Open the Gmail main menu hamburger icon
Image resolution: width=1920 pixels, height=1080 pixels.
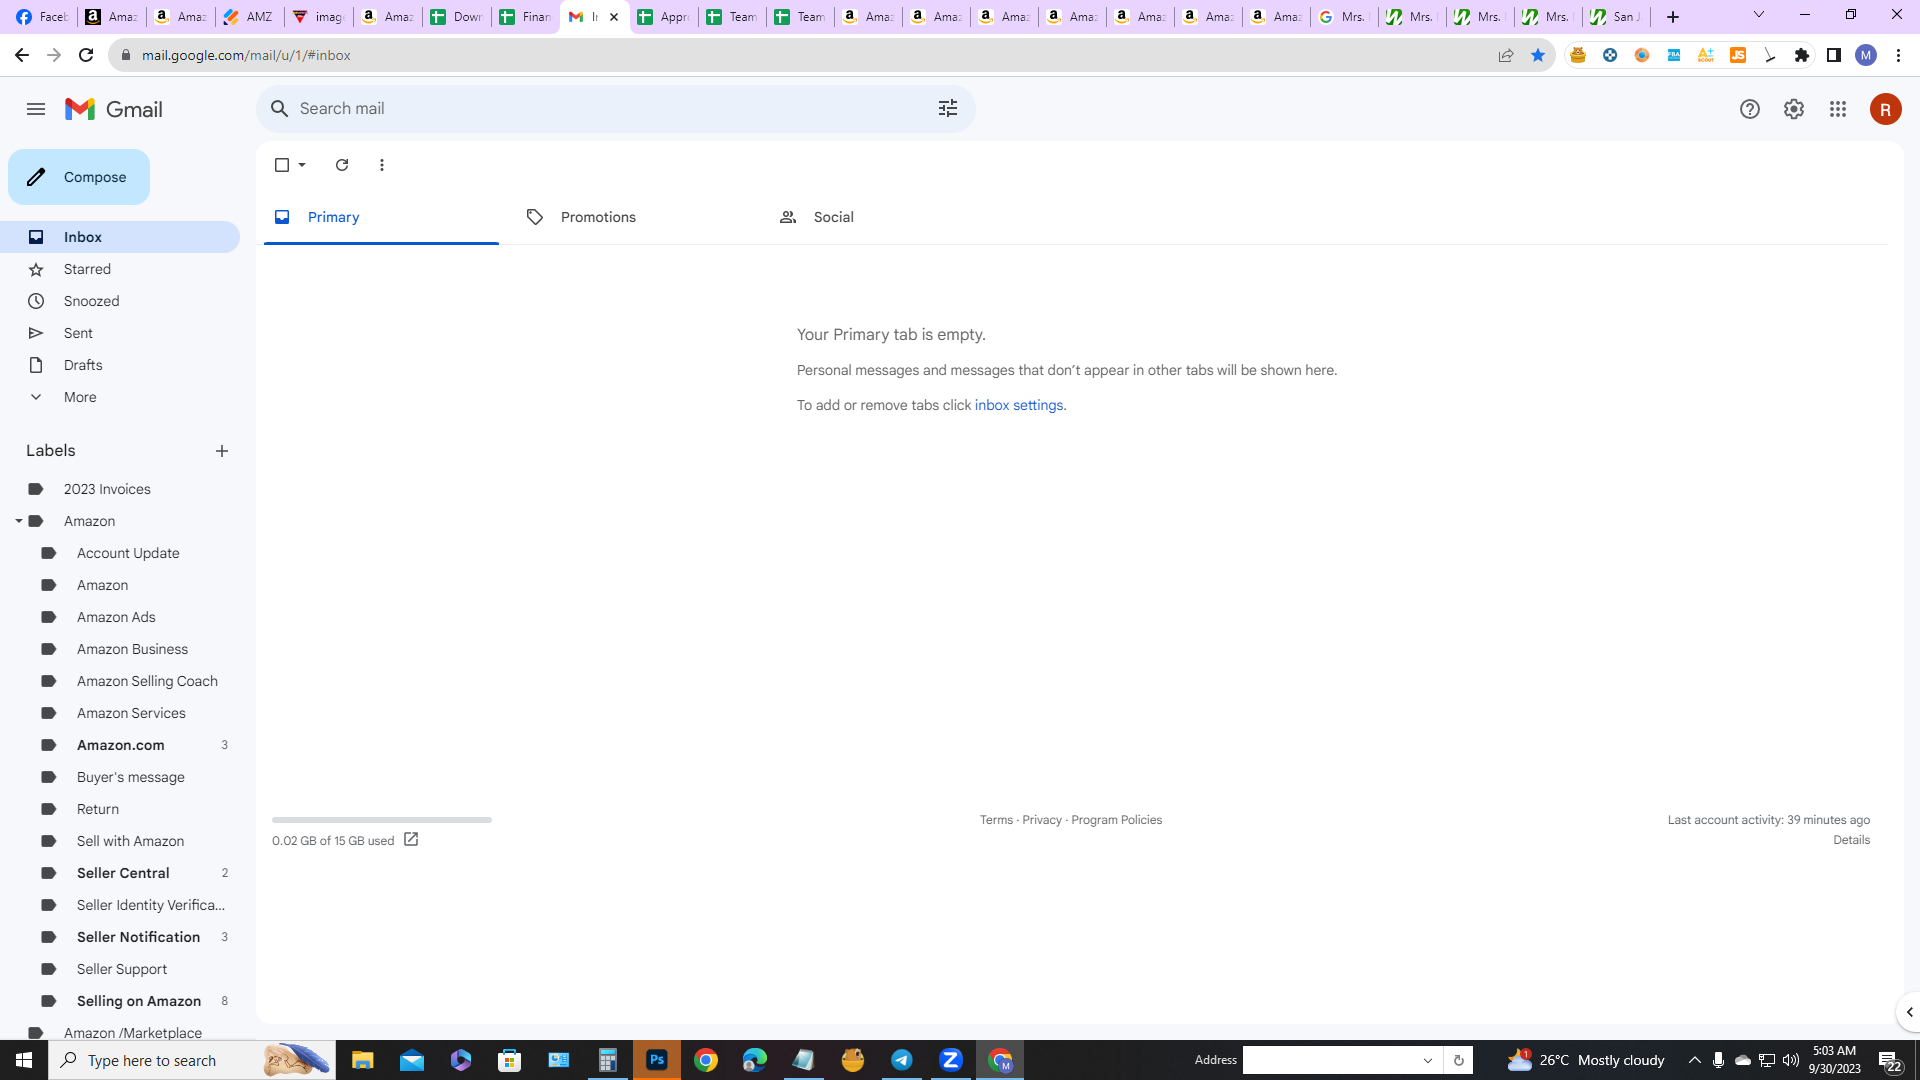36,109
